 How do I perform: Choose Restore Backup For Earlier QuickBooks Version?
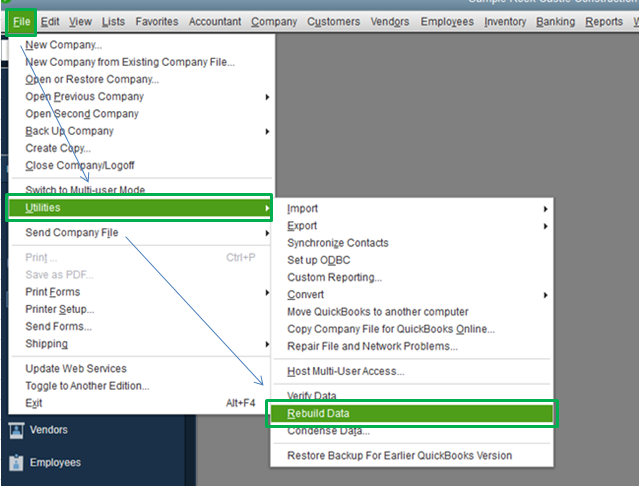coord(412,455)
